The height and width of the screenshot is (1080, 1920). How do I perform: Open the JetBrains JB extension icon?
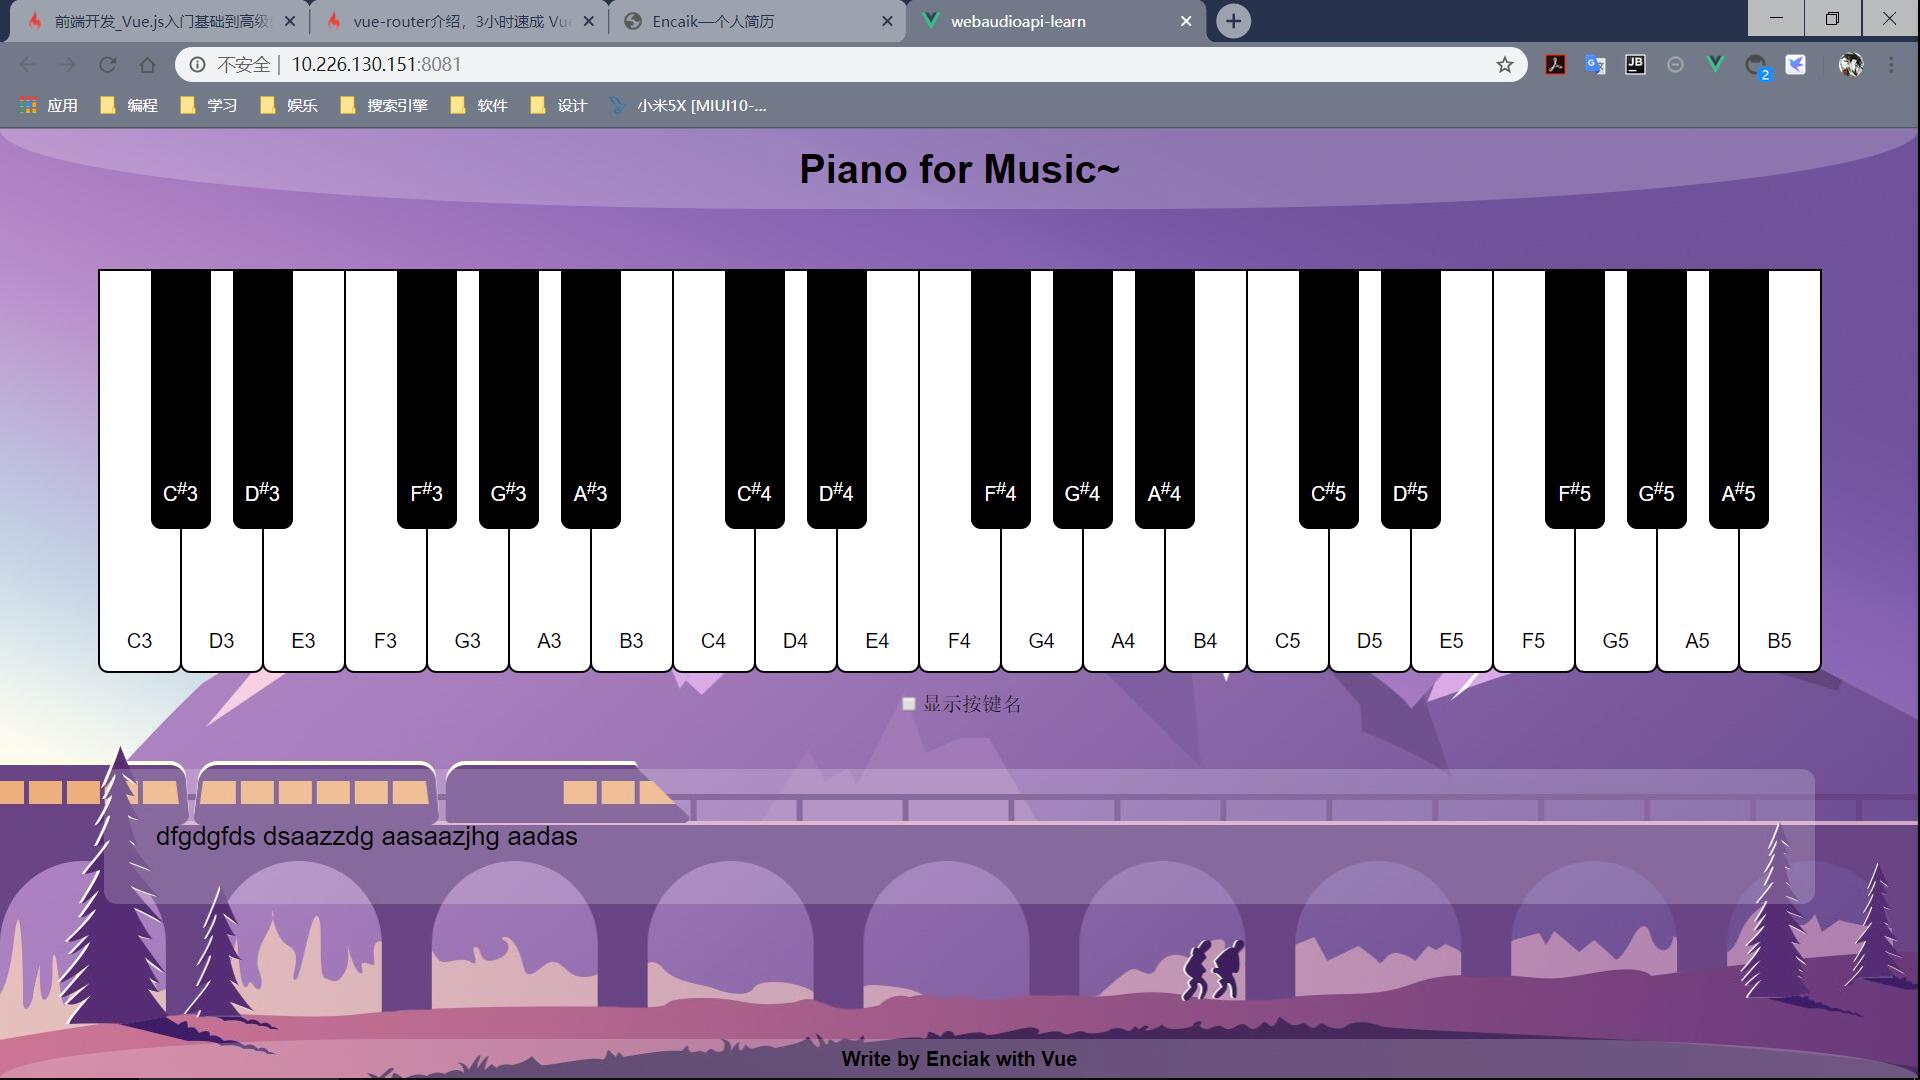pyautogui.click(x=1635, y=65)
